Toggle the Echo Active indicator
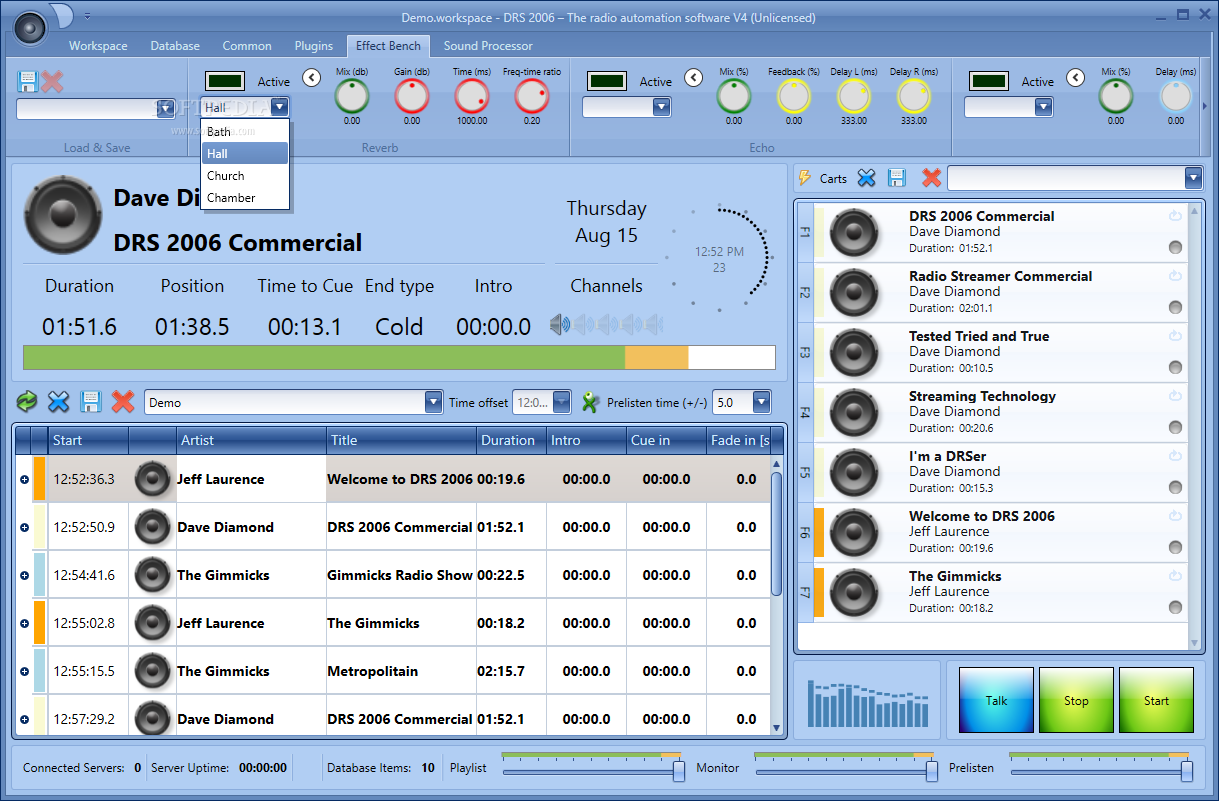The height and width of the screenshot is (801, 1219). pyautogui.click(x=607, y=81)
